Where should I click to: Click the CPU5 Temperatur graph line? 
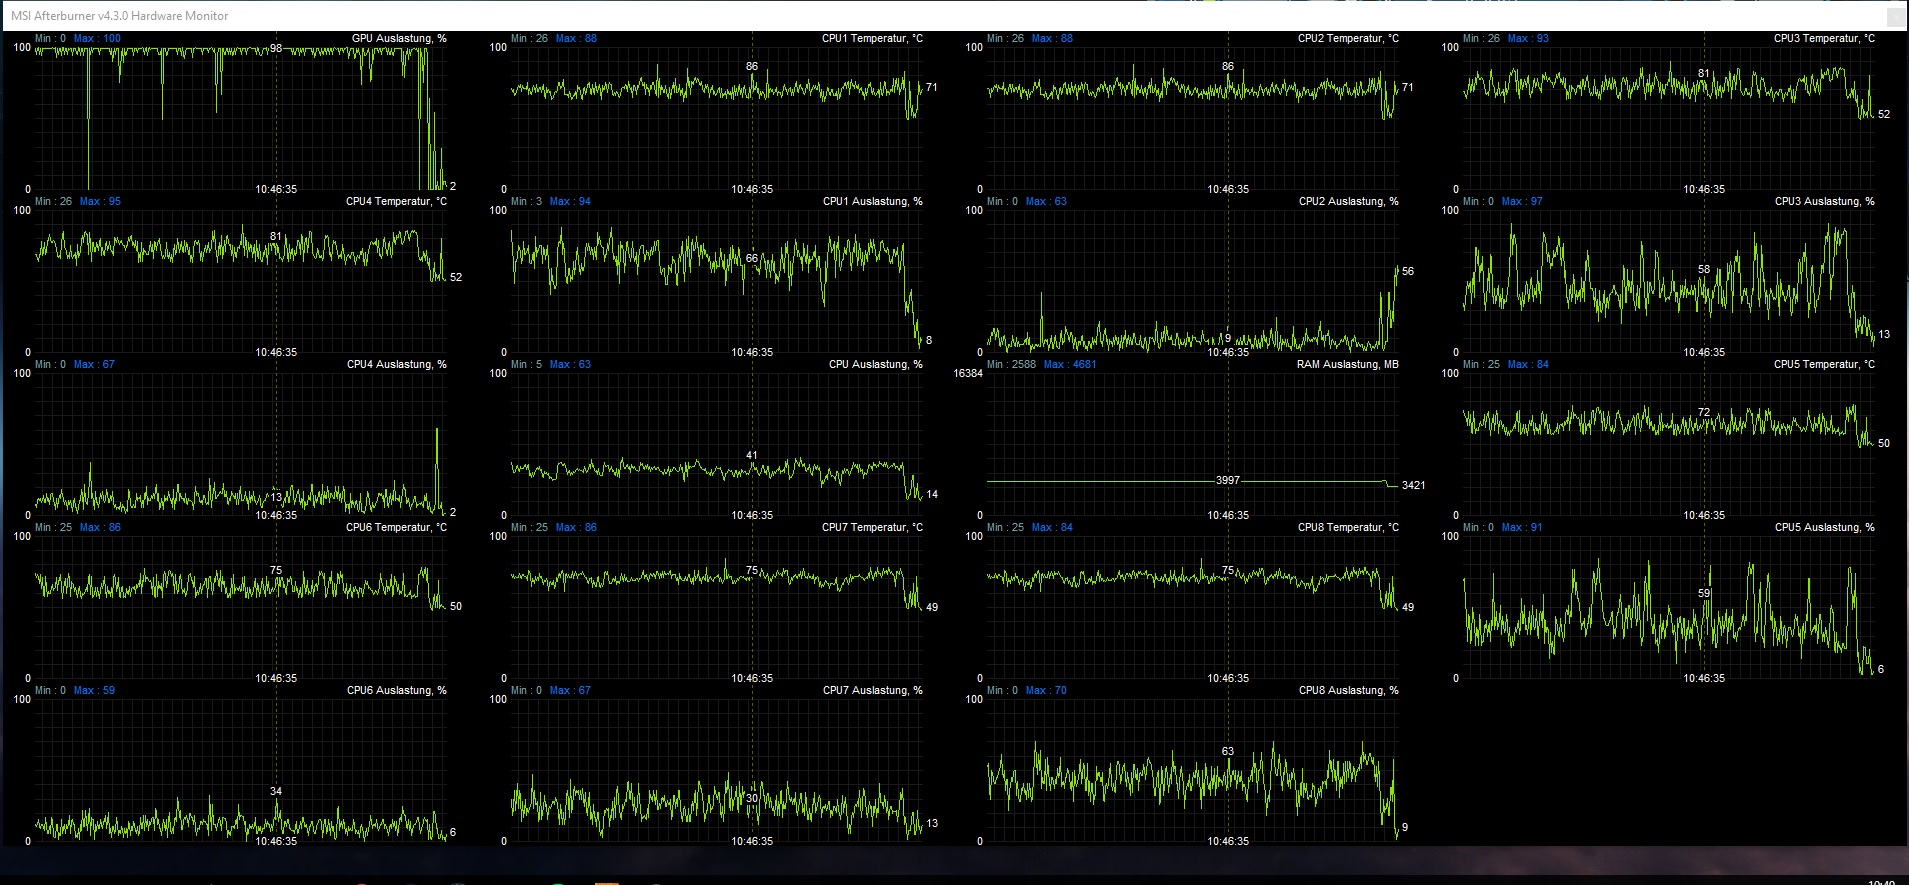click(1668, 424)
